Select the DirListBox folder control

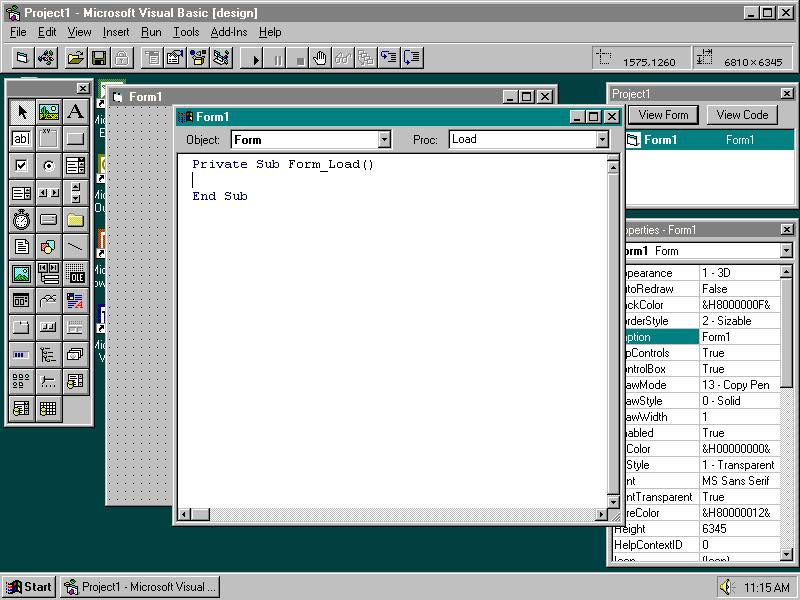point(76,220)
